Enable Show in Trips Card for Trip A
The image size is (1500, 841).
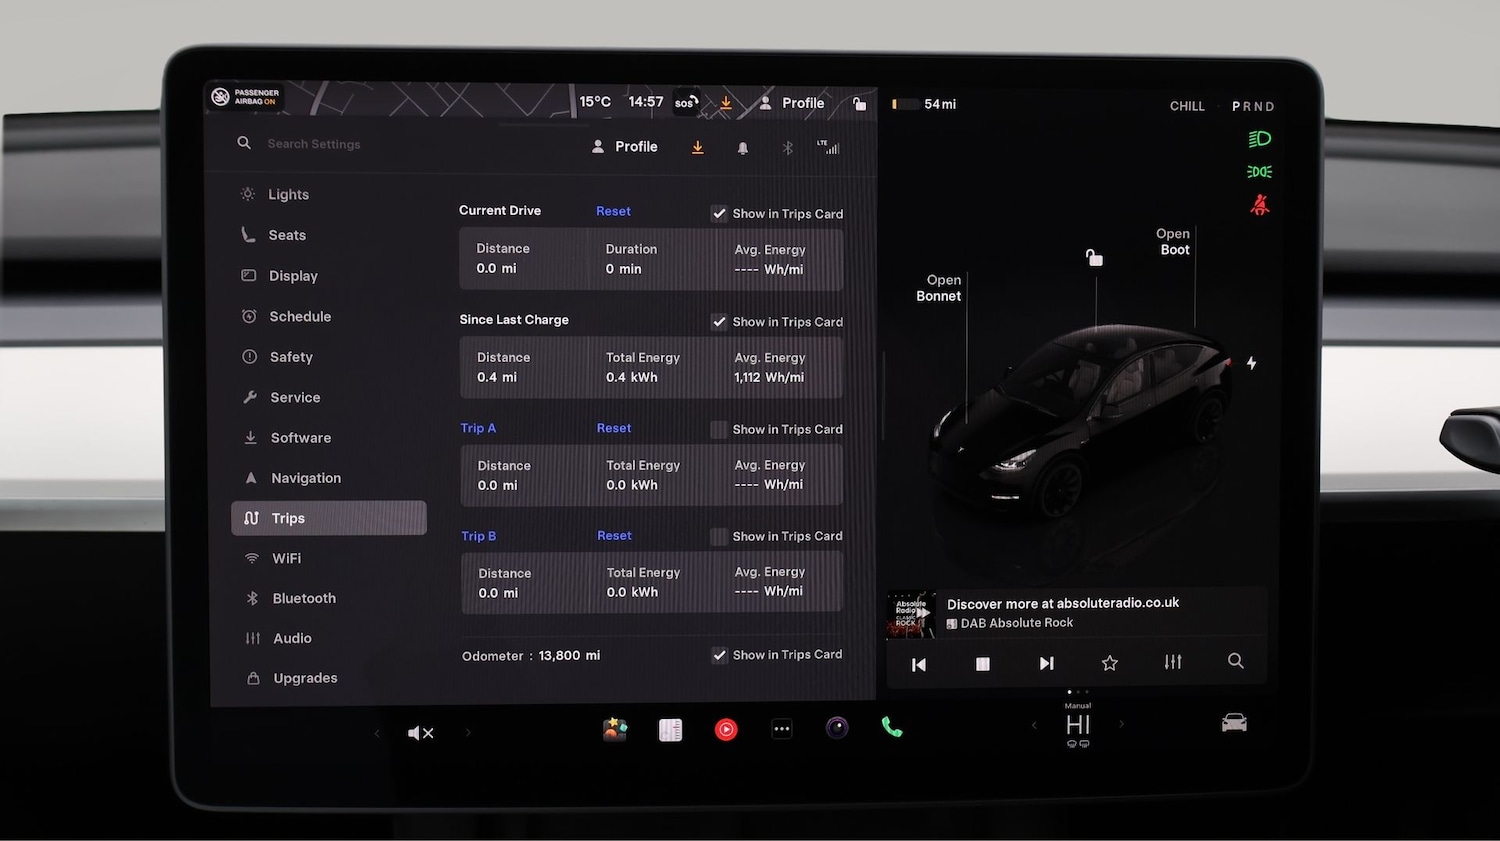(x=719, y=428)
